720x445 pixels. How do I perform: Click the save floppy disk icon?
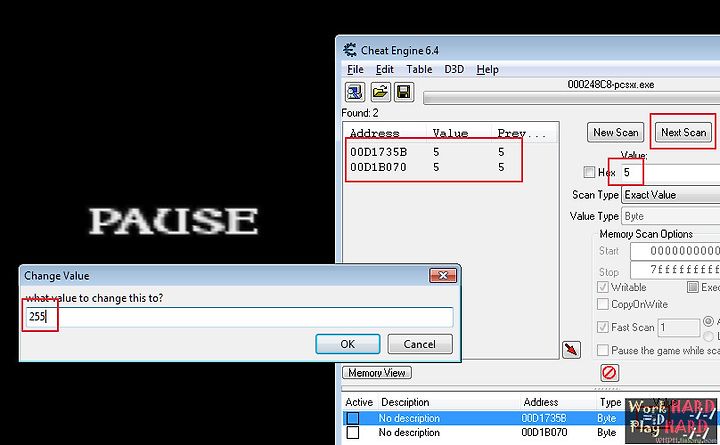pos(404,92)
